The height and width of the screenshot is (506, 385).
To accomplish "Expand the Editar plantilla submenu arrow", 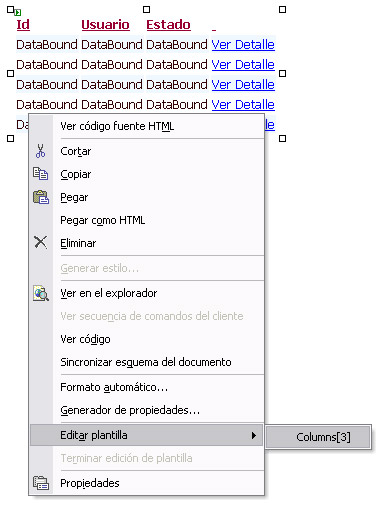I will pos(254,435).
